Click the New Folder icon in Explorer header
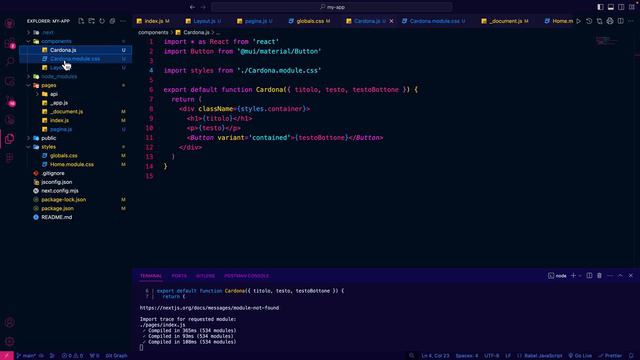Image resolution: width=640 pixels, height=360 pixels. [x=91, y=21]
